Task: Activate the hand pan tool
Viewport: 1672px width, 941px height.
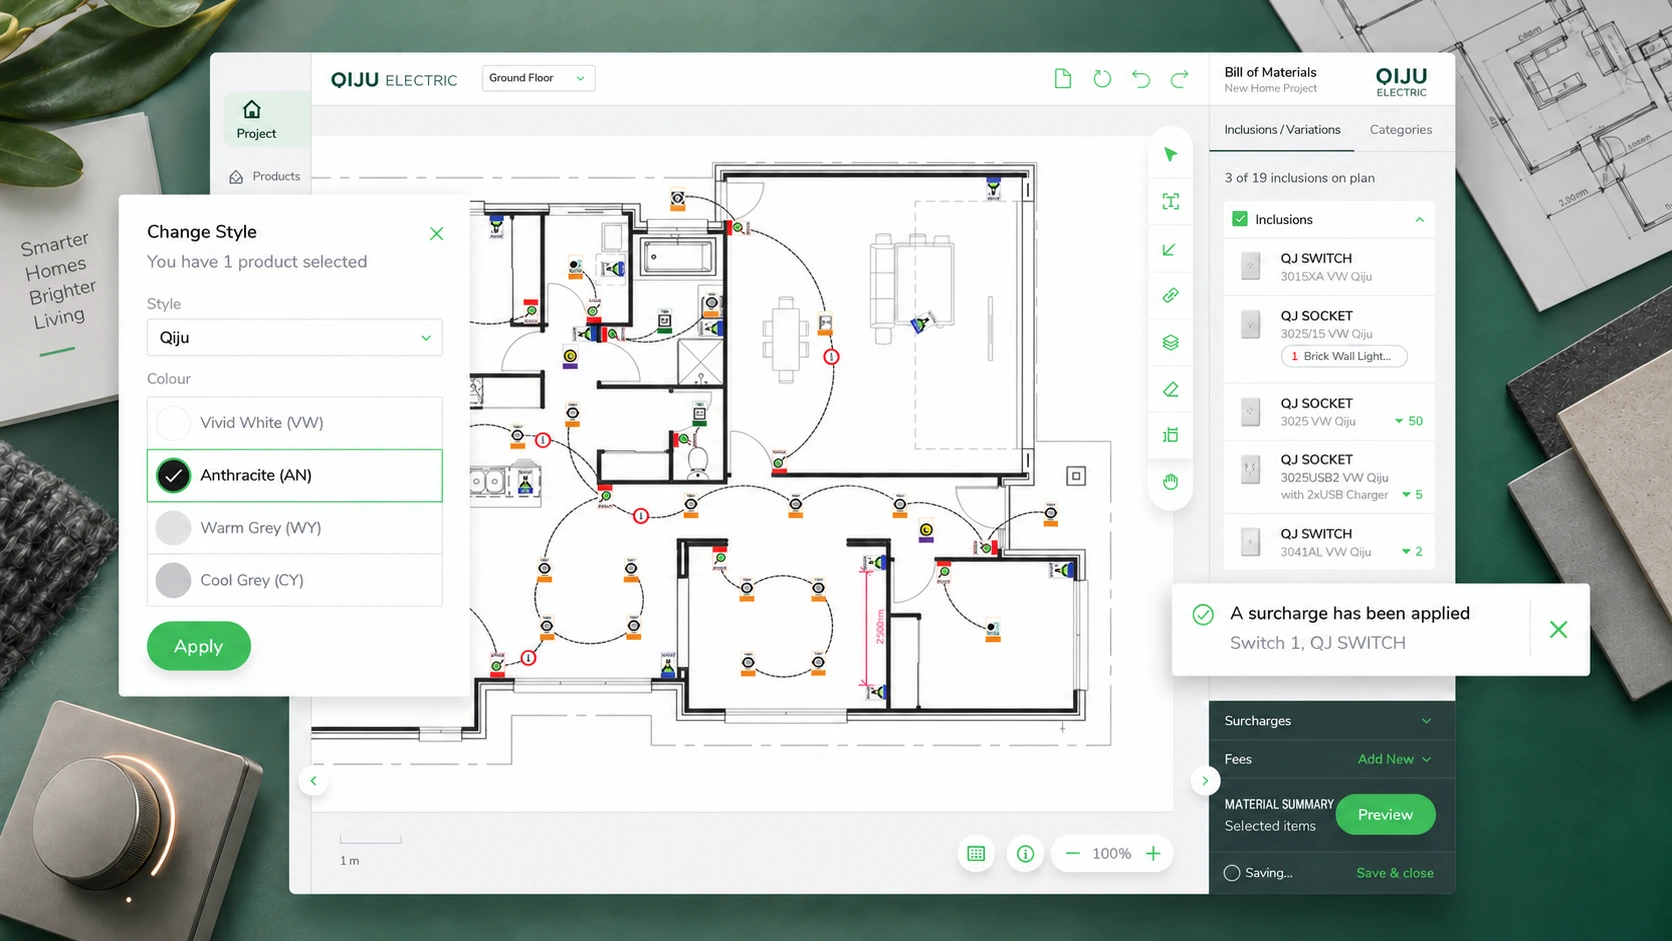Action: pyautogui.click(x=1170, y=482)
